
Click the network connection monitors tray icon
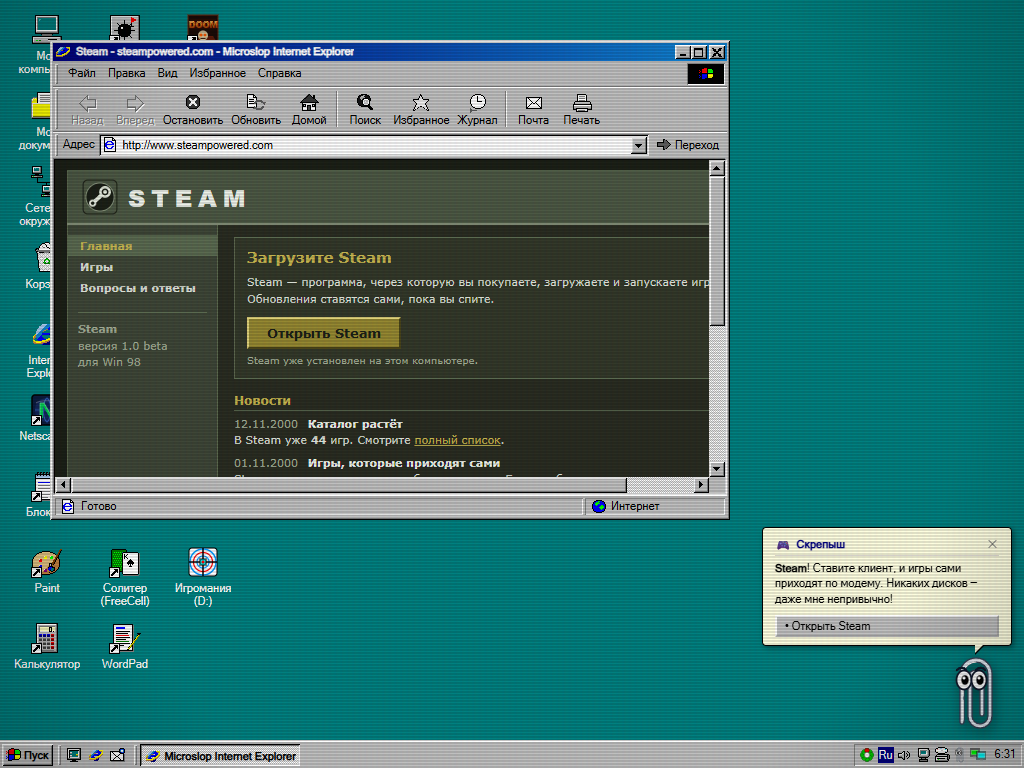pyautogui.click(x=978, y=755)
